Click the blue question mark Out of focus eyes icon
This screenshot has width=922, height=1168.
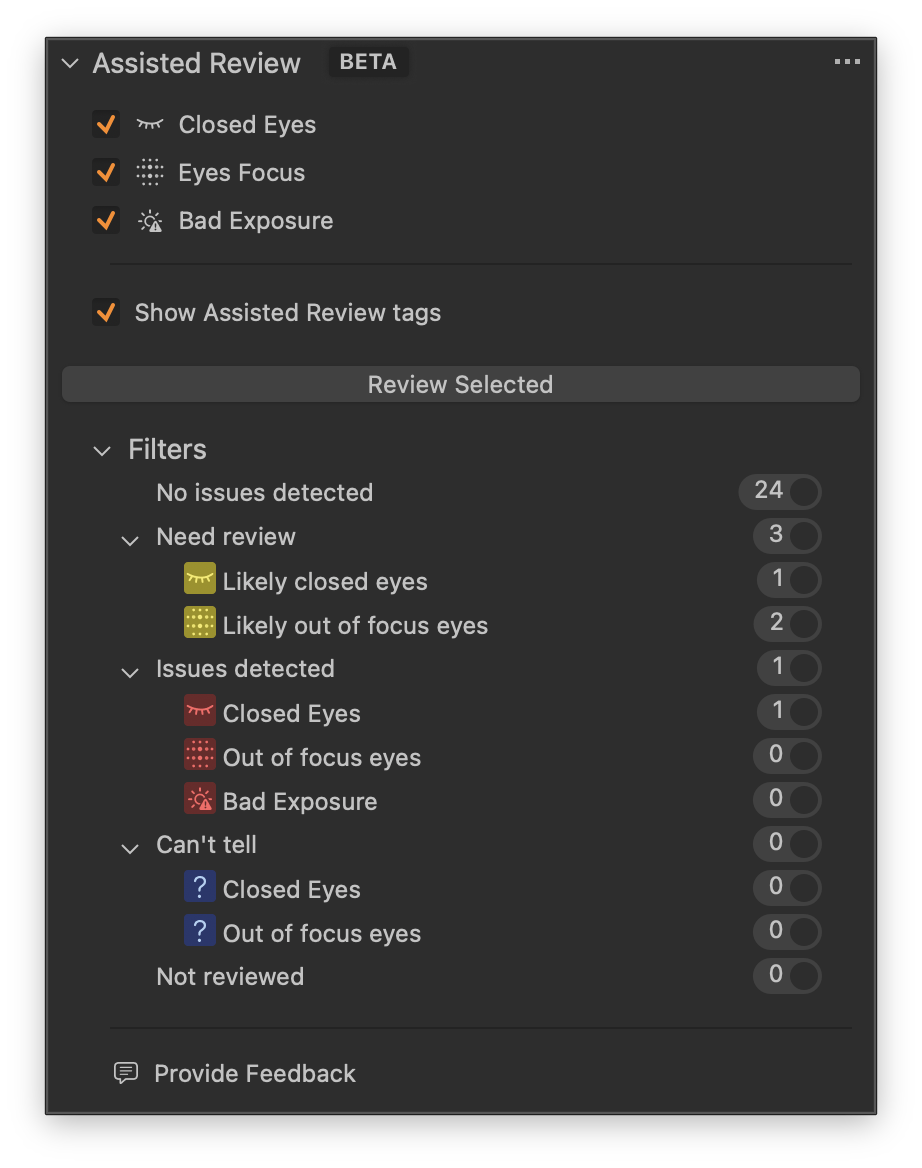click(x=200, y=930)
